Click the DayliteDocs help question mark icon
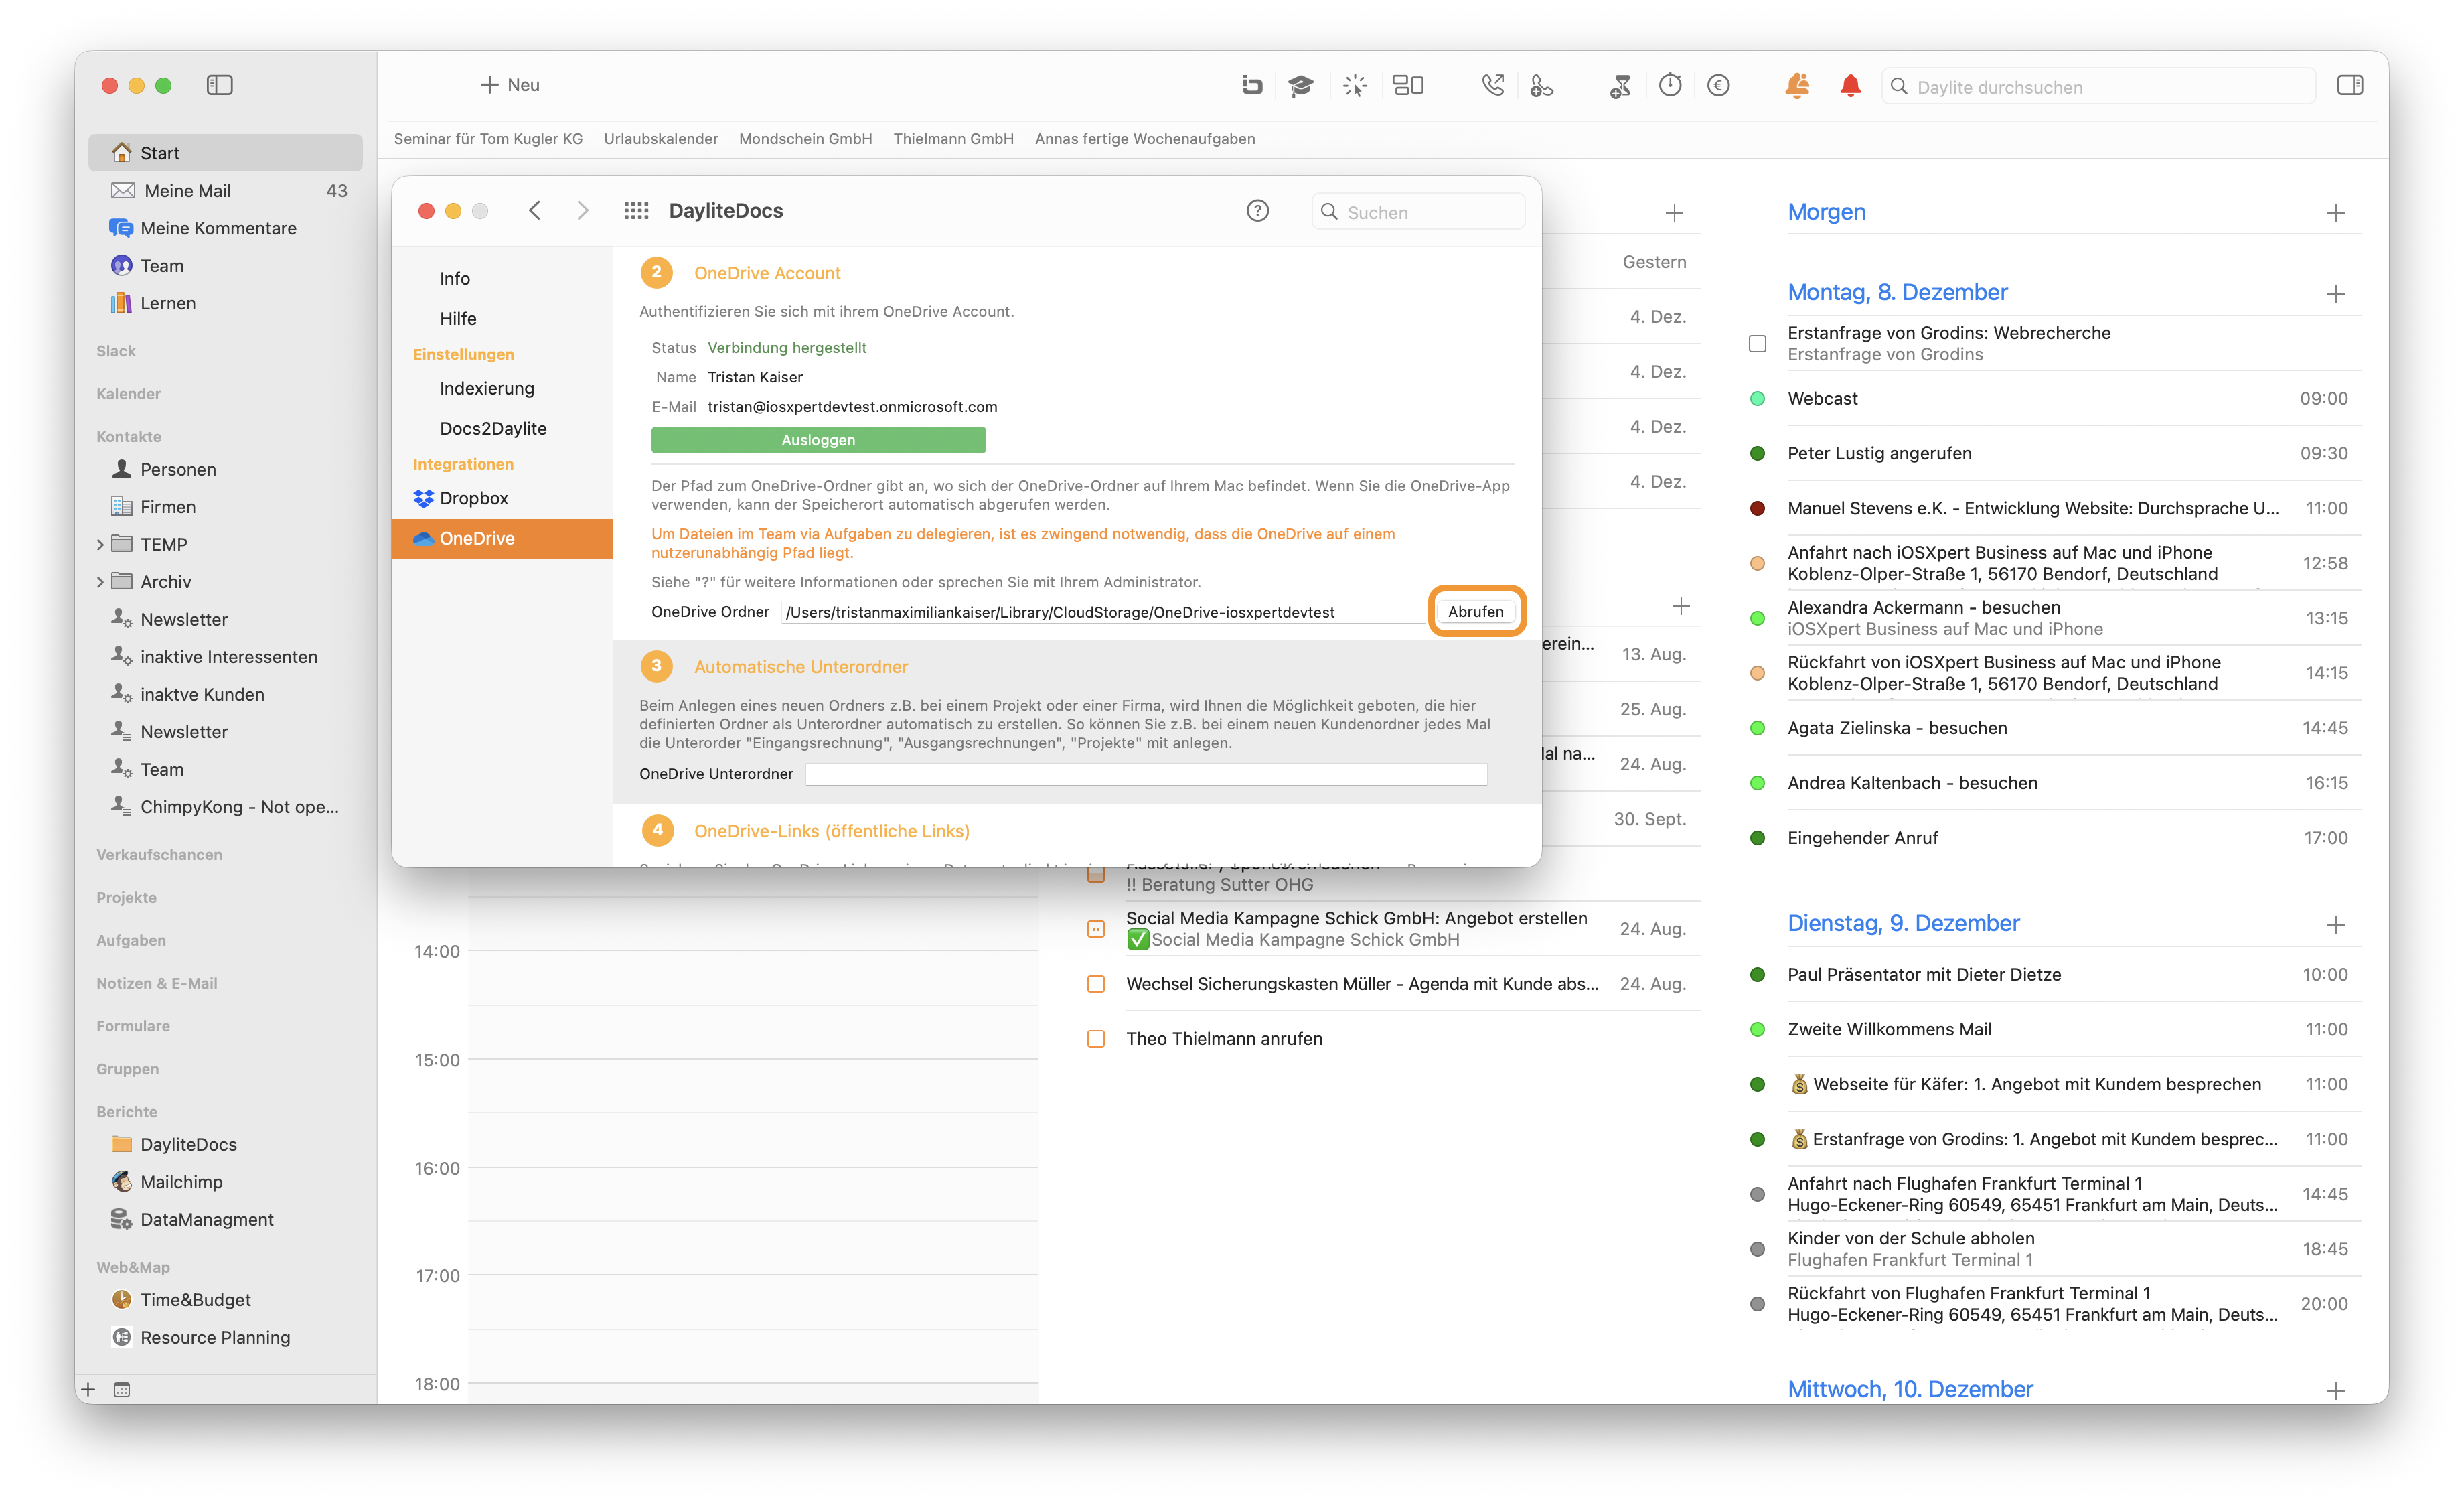This screenshot has width=2464, height=1503. (1257, 211)
